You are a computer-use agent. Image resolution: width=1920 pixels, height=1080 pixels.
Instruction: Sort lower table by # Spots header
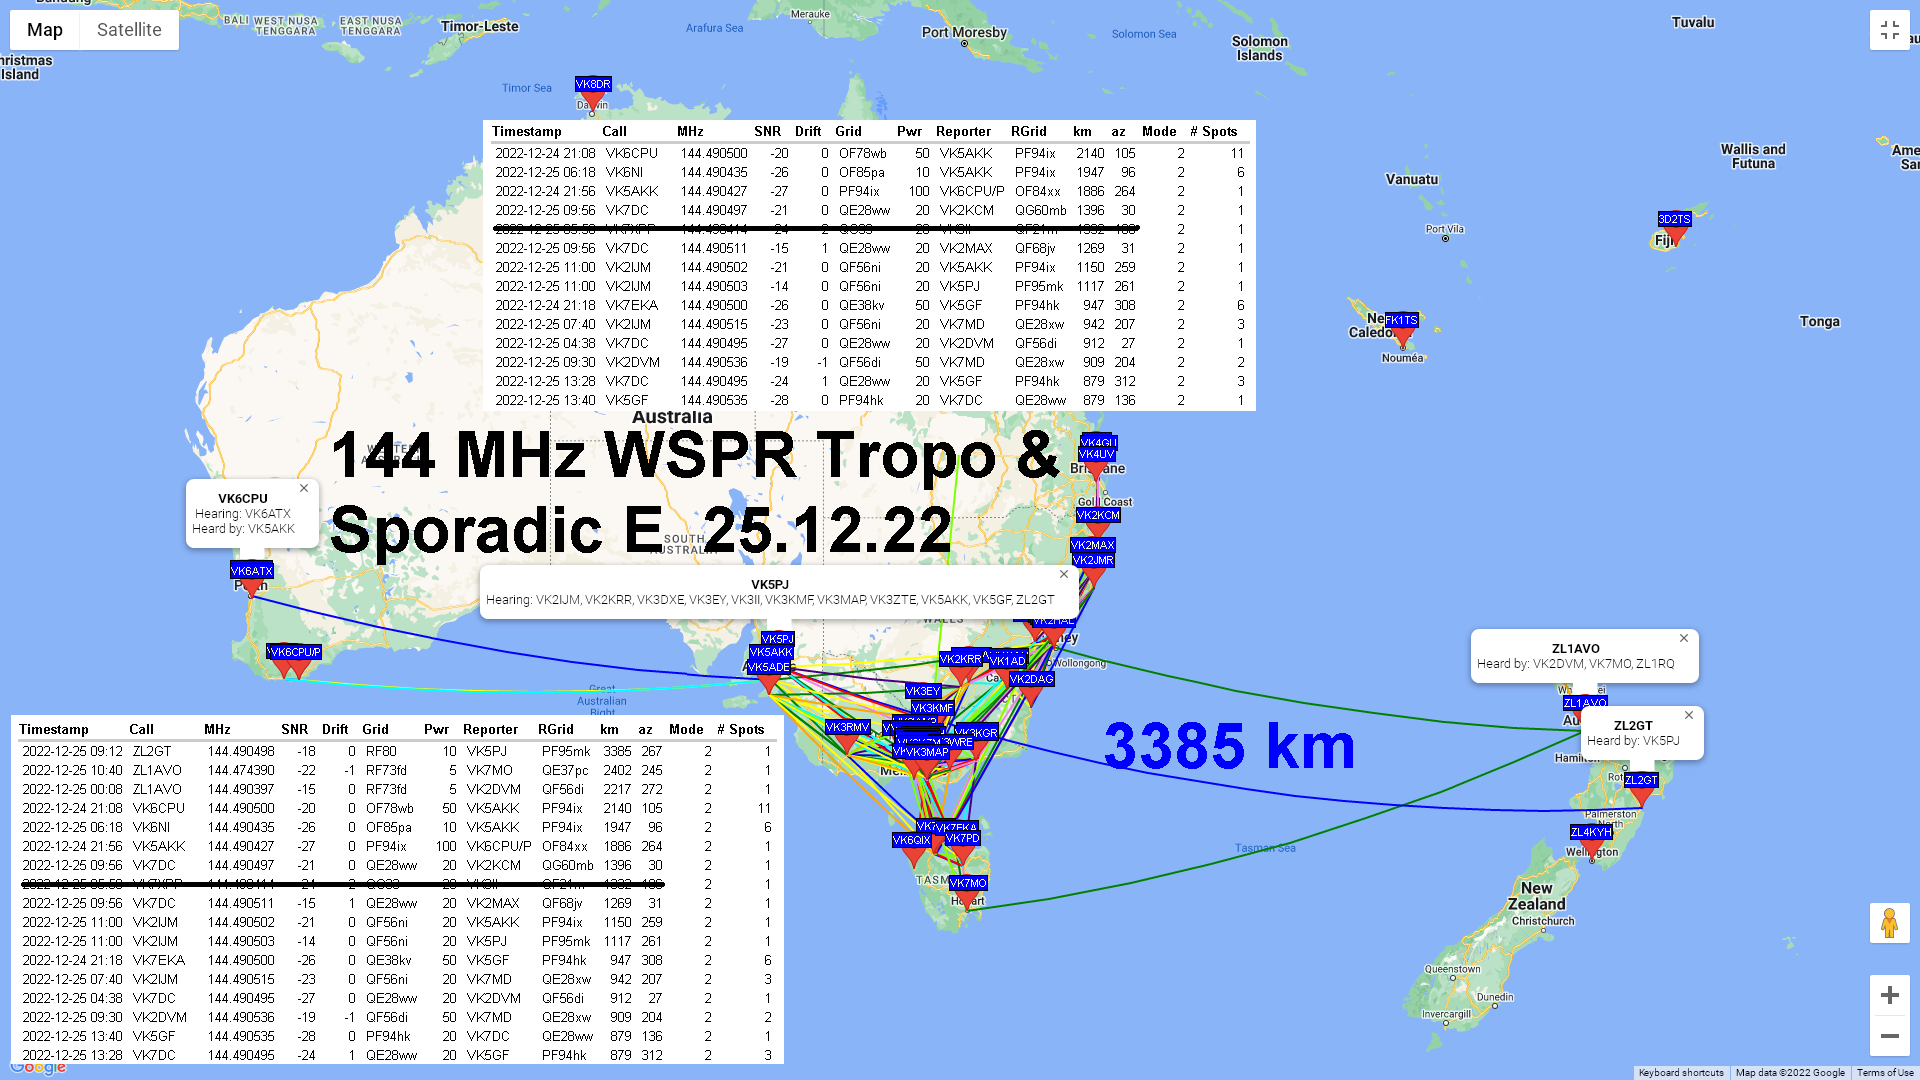click(740, 729)
